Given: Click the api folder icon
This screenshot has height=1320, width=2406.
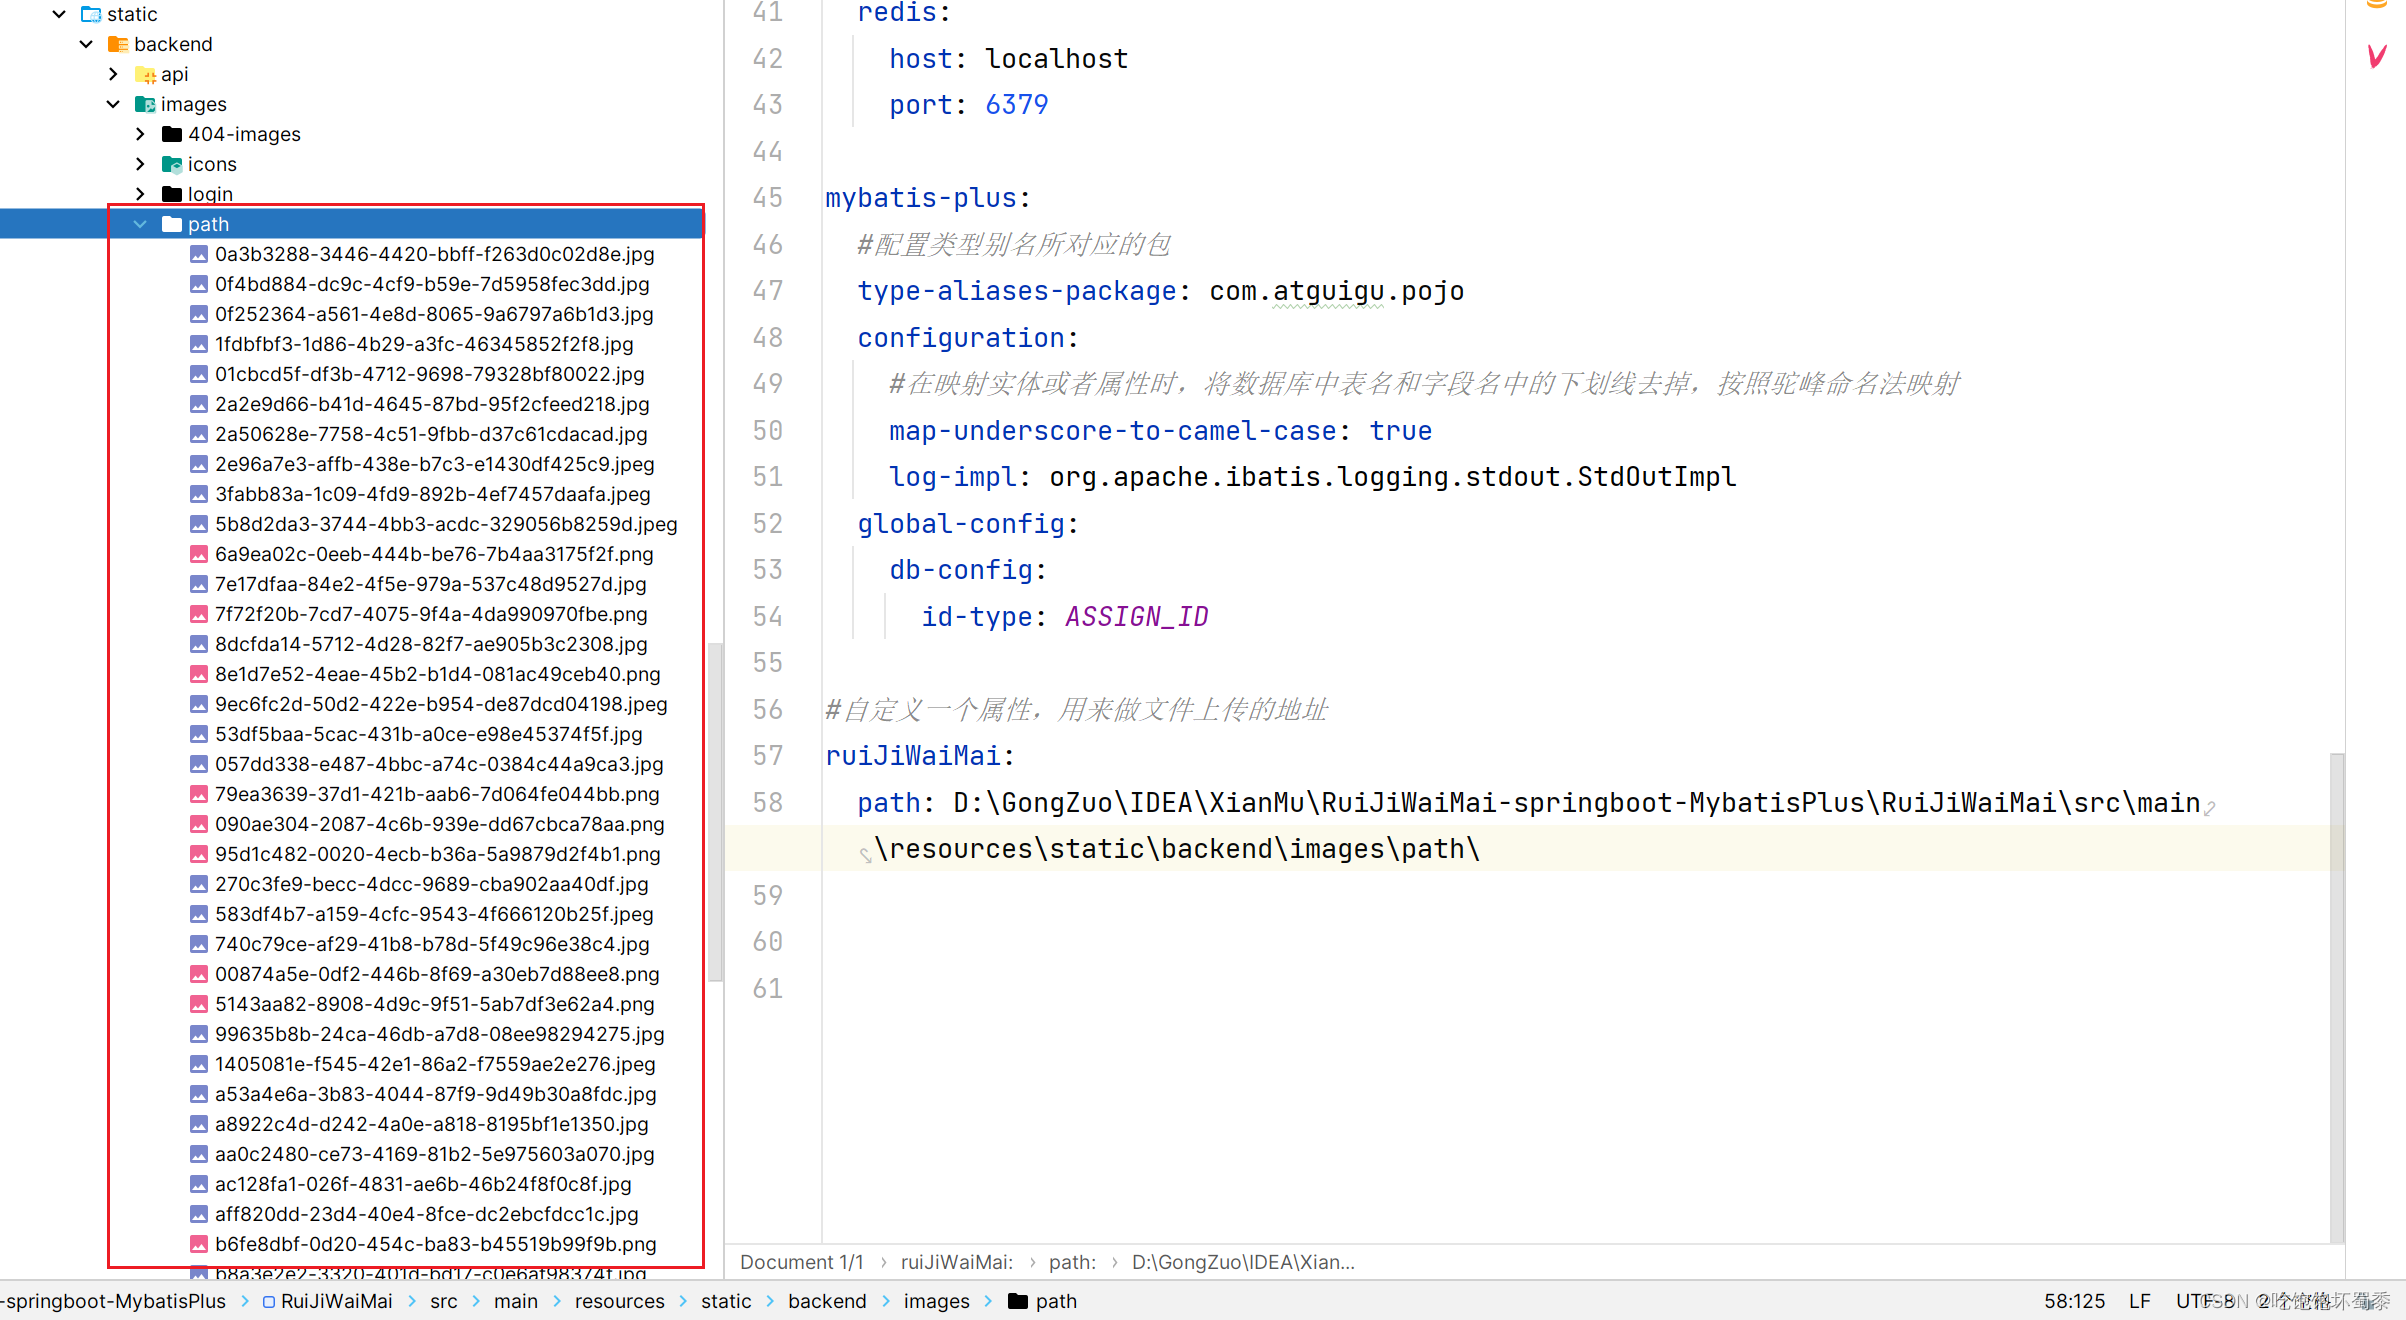Looking at the screenshot, I should 145,74.
